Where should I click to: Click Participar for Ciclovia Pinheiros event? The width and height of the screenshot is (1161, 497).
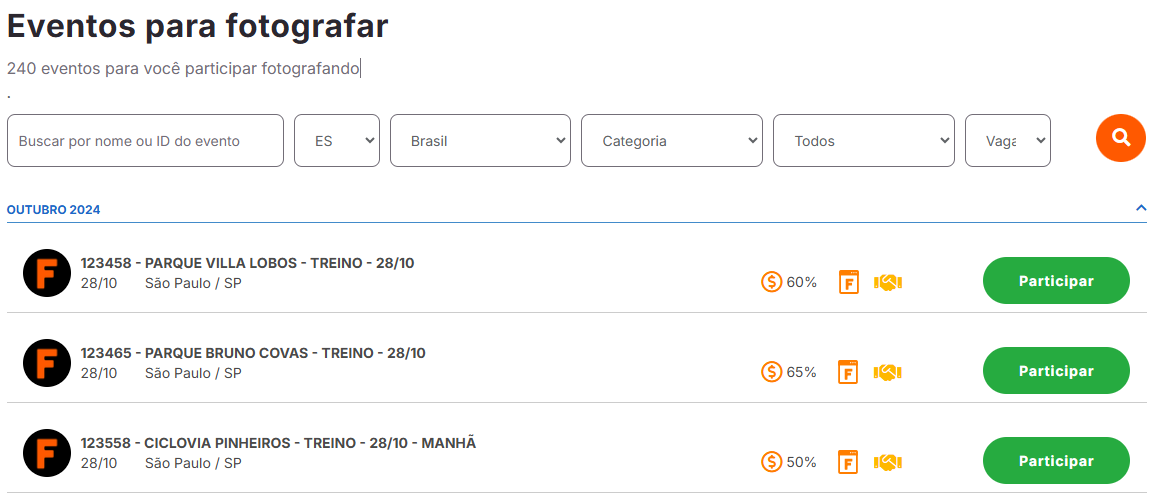(1056, 461)
